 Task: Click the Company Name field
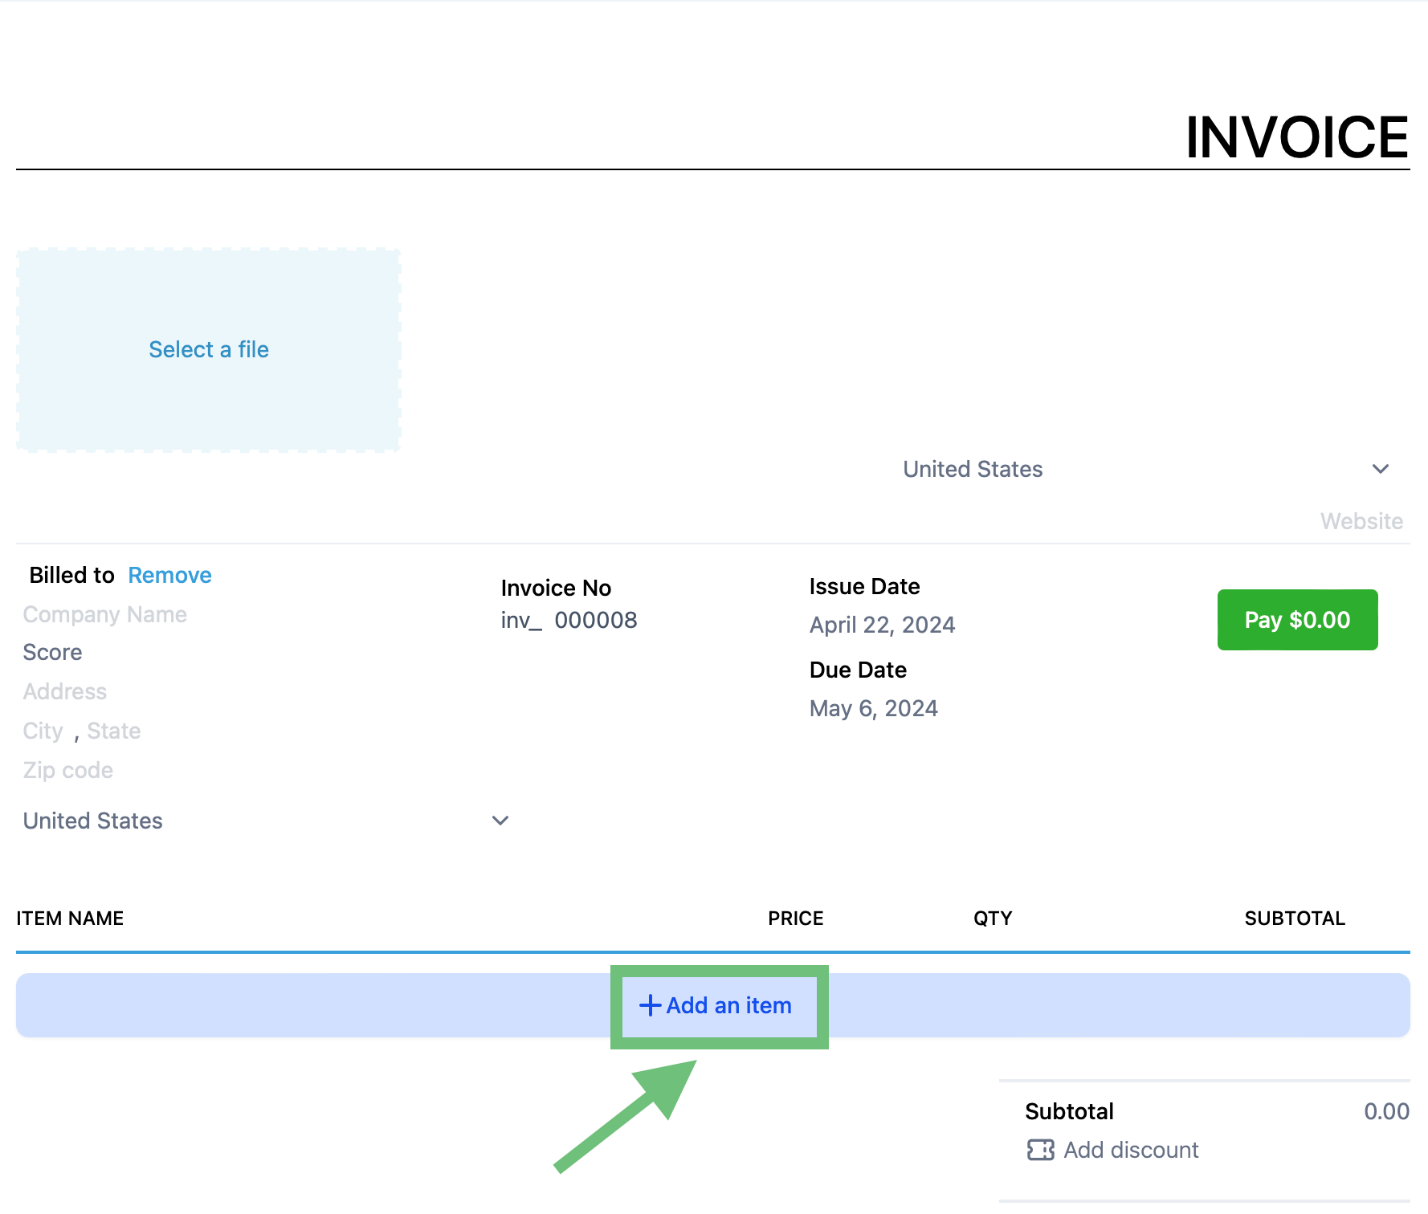point(105,614)
